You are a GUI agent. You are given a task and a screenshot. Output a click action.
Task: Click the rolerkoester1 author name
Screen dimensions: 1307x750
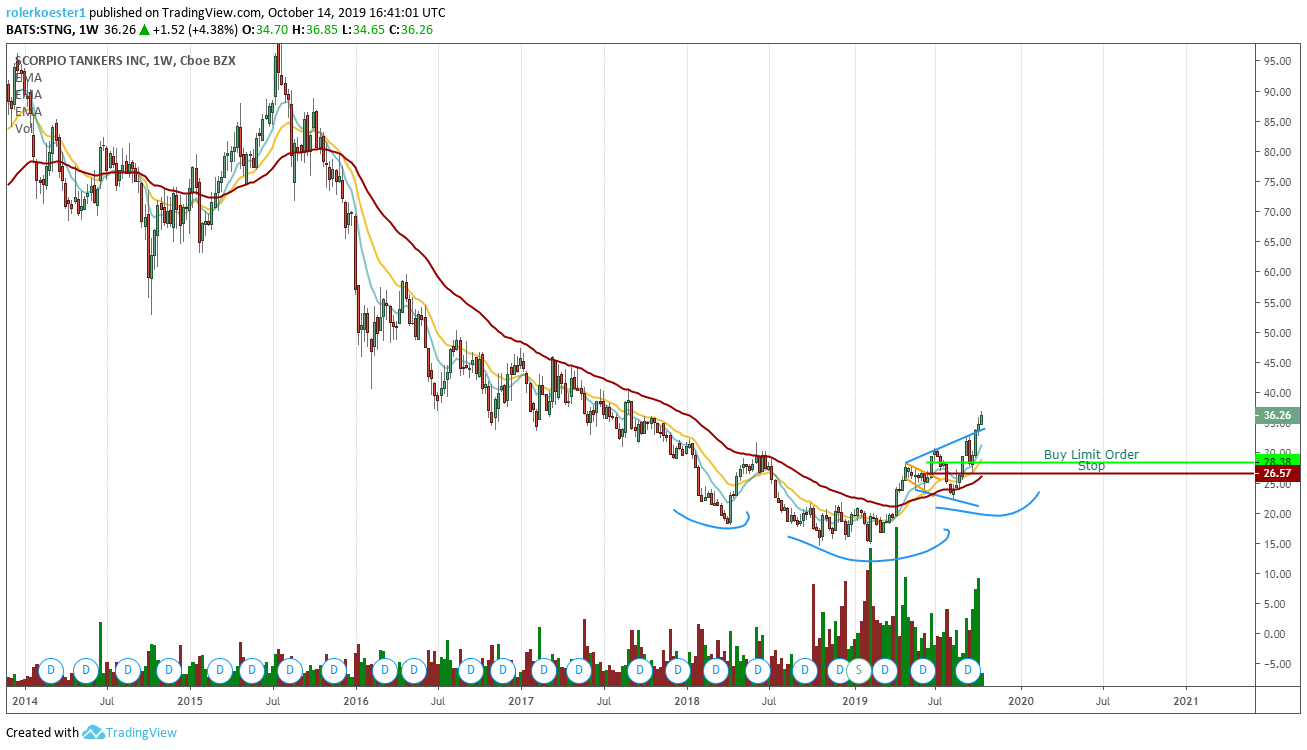click(x=46, y=13)
